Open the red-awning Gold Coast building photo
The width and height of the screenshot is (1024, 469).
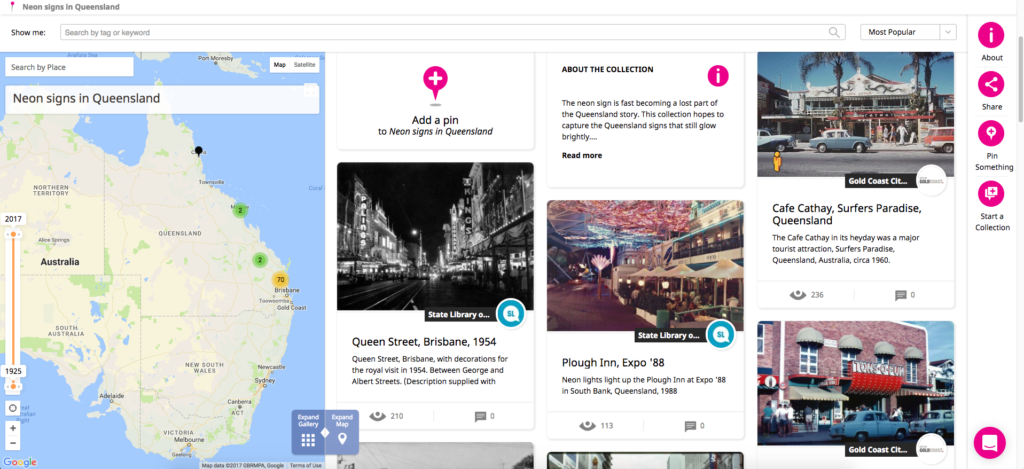[856, 383]
